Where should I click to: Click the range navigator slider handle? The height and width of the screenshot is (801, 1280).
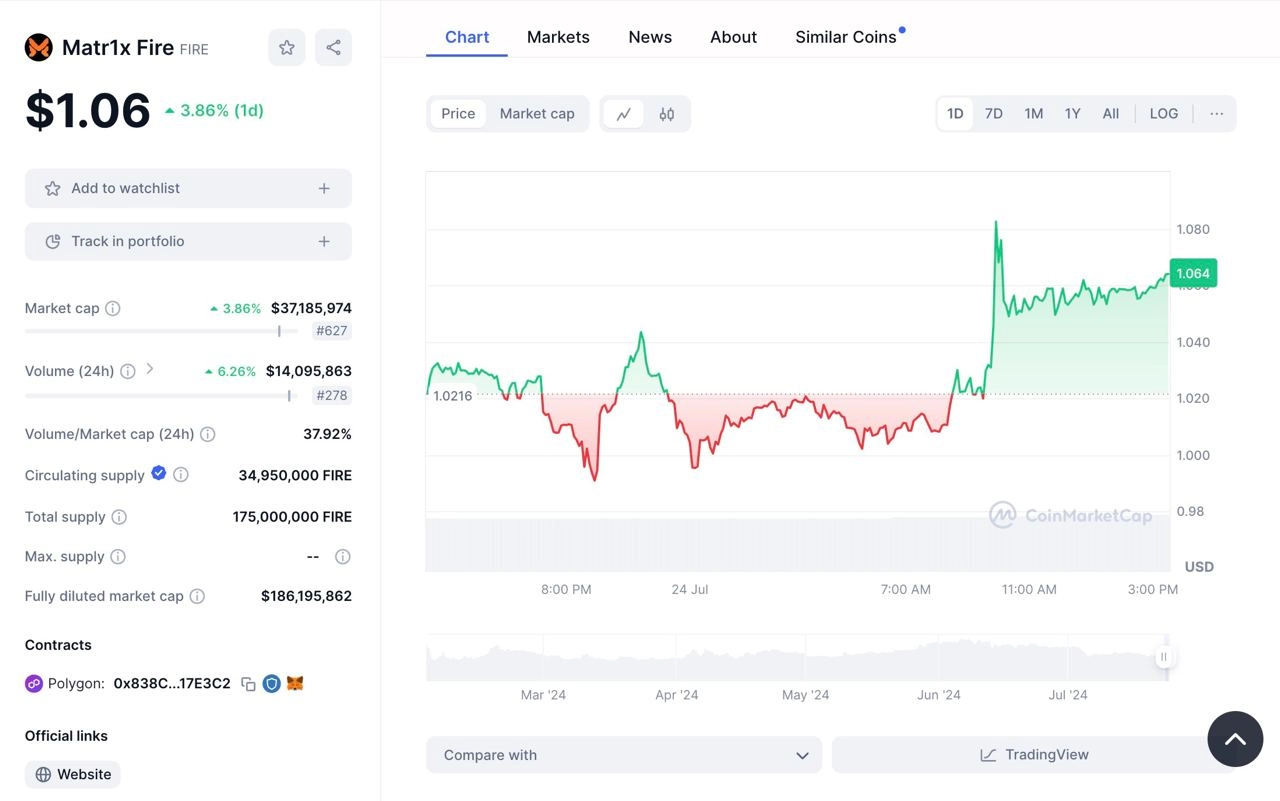click(x=1164, y=657)
